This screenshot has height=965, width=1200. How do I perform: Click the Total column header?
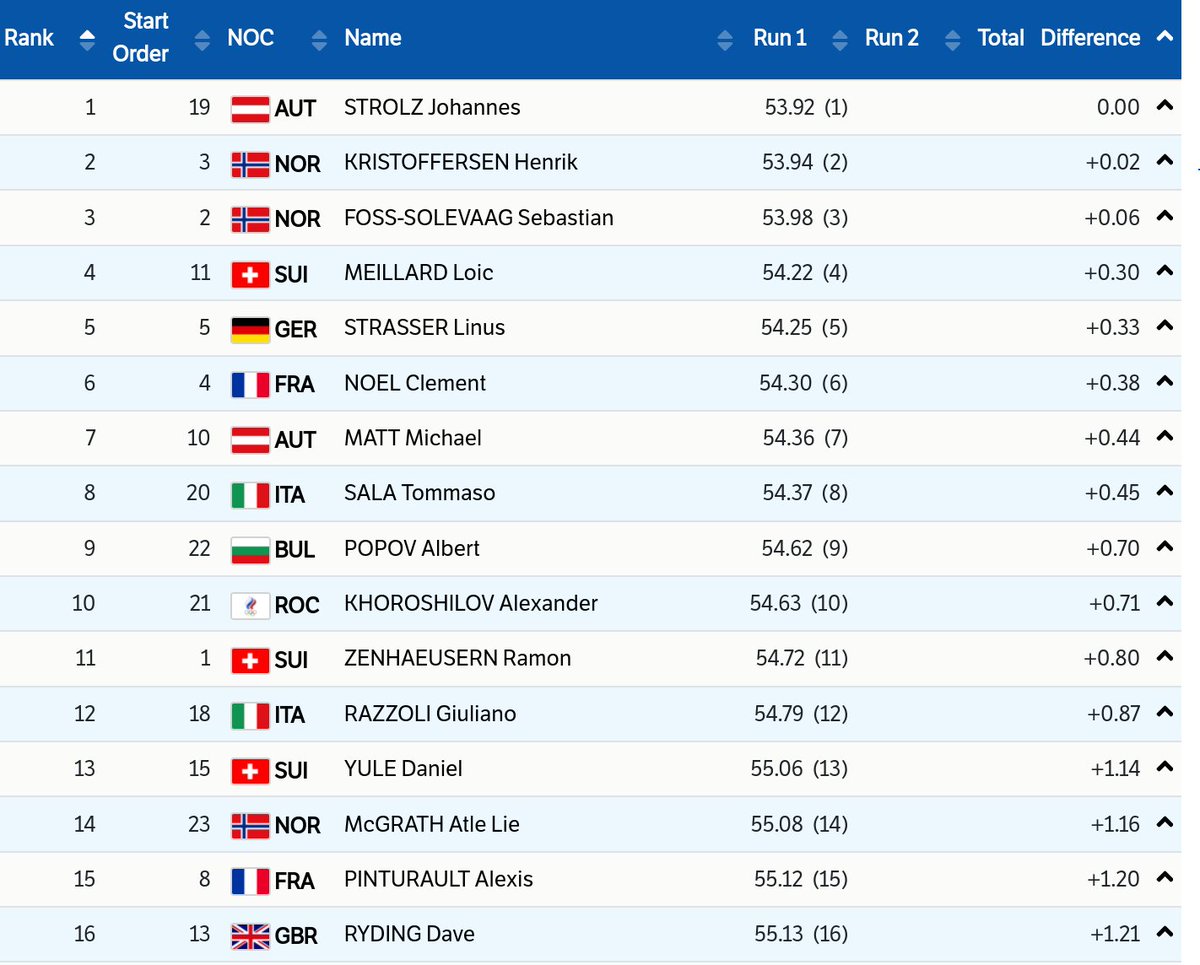1001,38
